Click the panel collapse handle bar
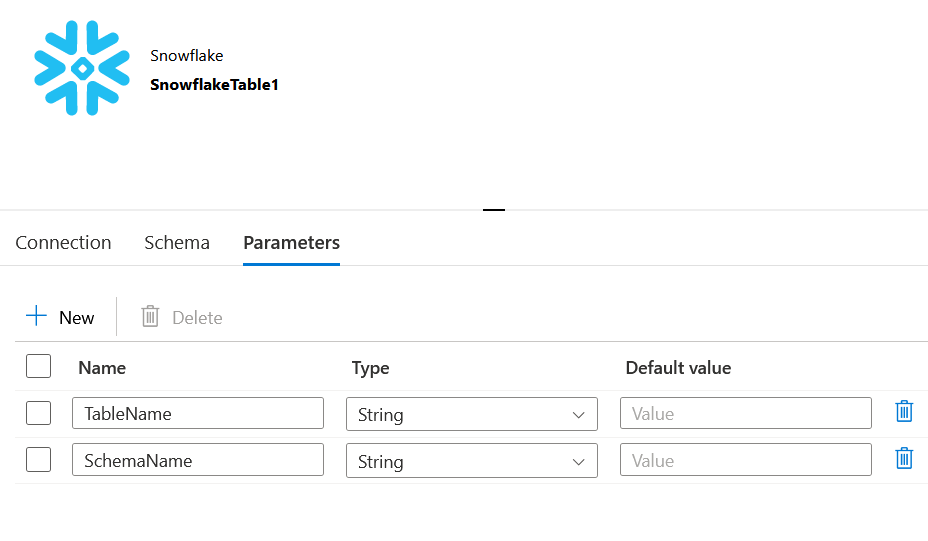Image resolution: width=928 pixels, height=541 pixels. (493, 210)
